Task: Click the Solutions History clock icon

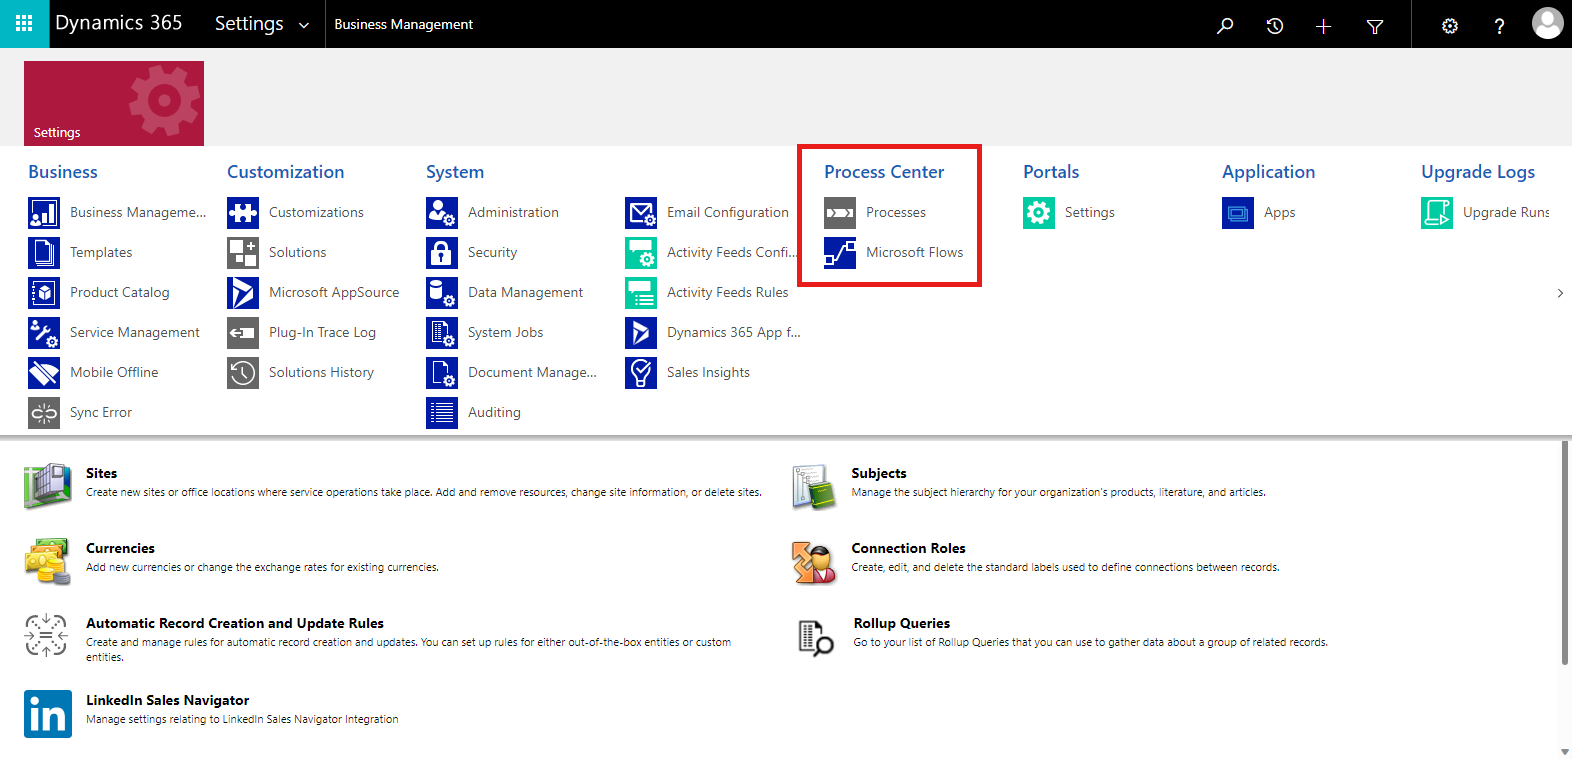Action: point(243,373)
